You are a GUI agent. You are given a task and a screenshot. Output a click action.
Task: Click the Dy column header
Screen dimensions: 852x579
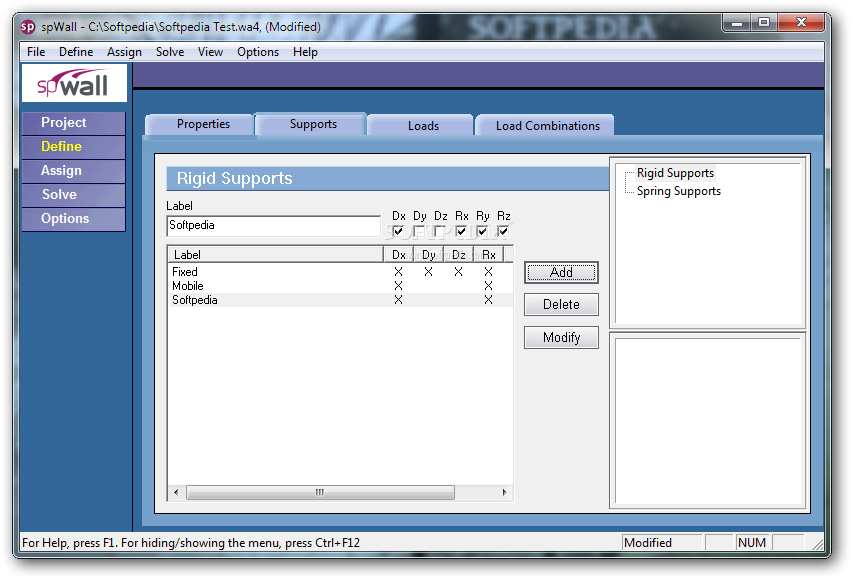(429, 255)
